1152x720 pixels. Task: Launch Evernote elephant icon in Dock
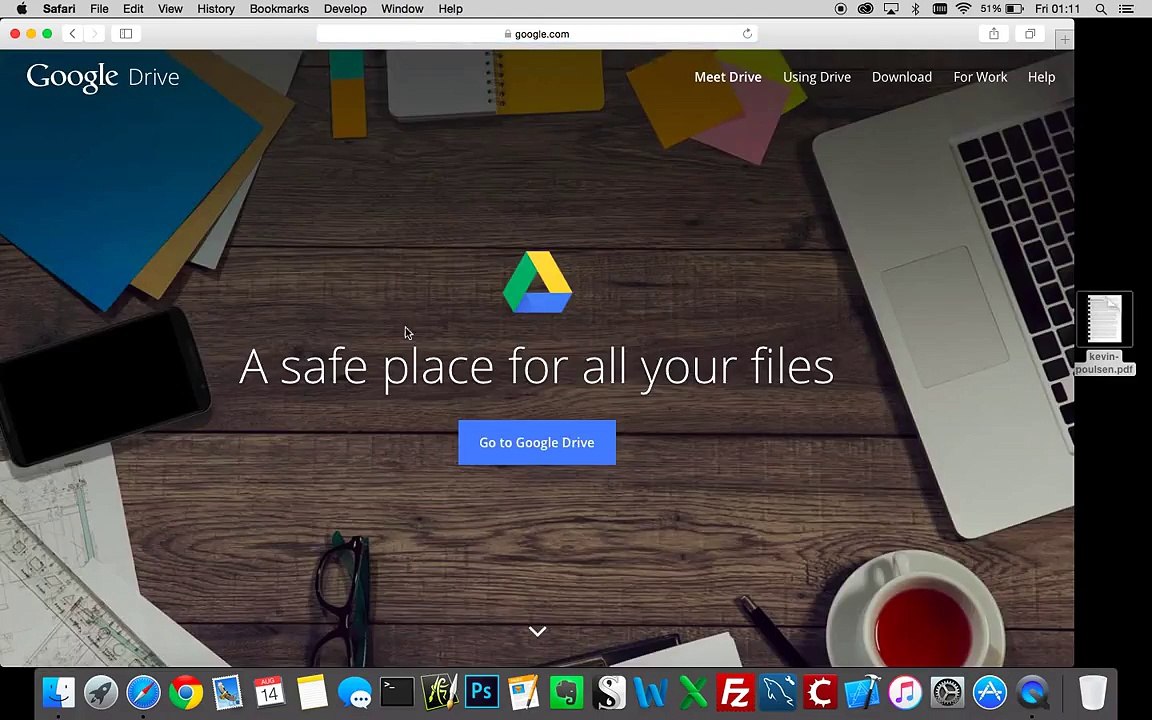566,692
